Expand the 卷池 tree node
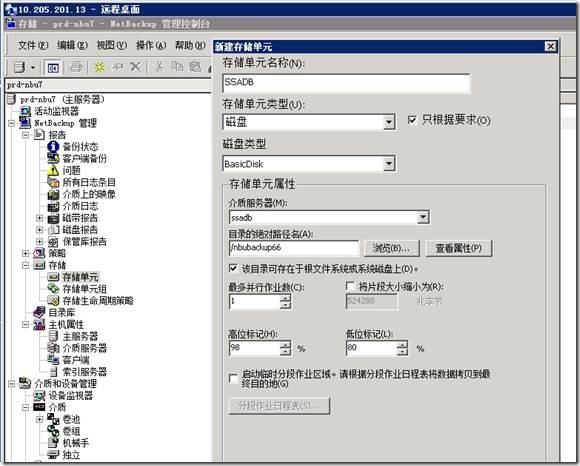The image size is (580, 466). (x=39, y=419)
